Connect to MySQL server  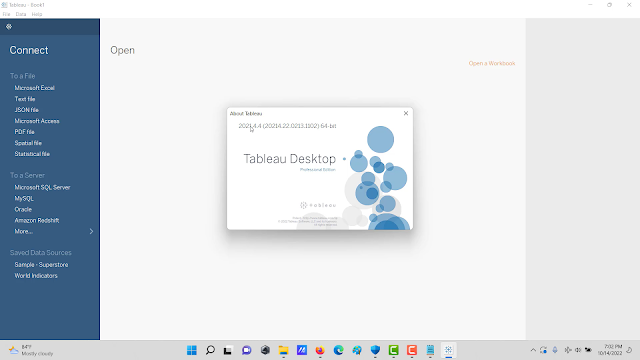(x=24, y=198)
